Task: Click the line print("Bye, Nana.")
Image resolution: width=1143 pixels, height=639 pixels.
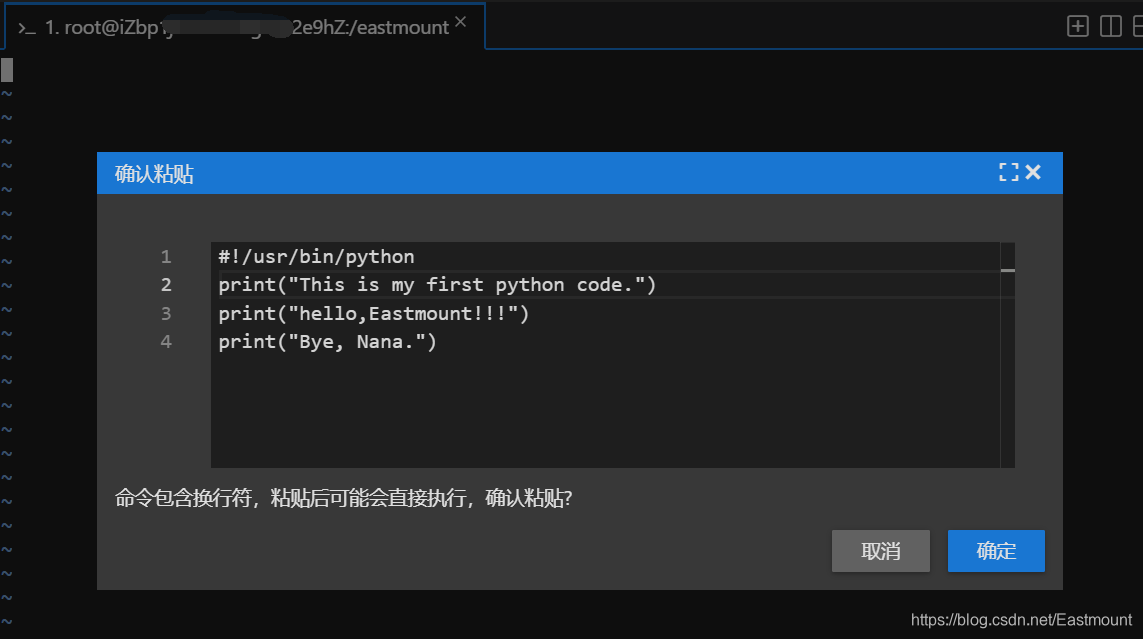Action: pos(327,342)
